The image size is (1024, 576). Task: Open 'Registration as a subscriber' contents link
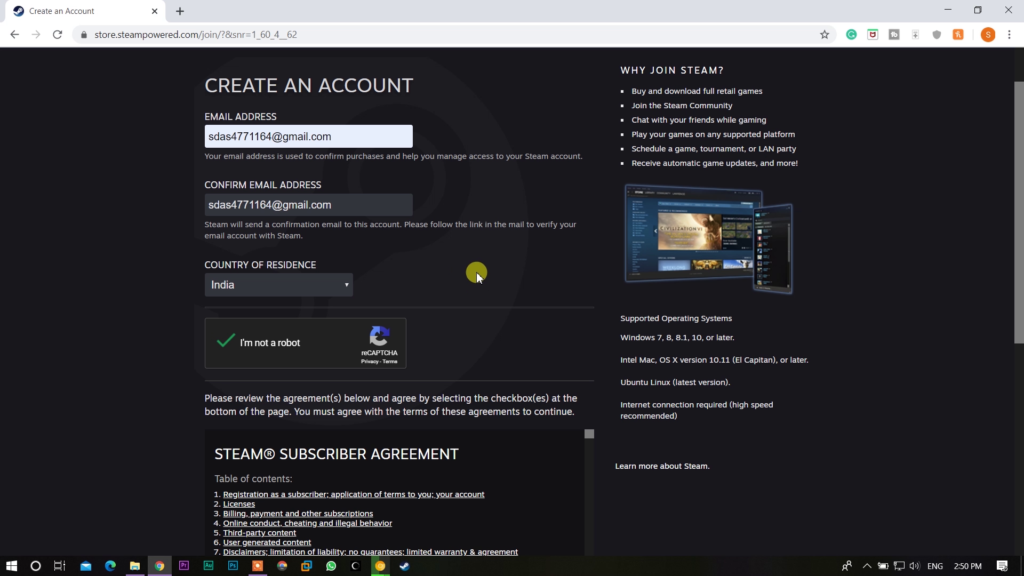[353, 494]
